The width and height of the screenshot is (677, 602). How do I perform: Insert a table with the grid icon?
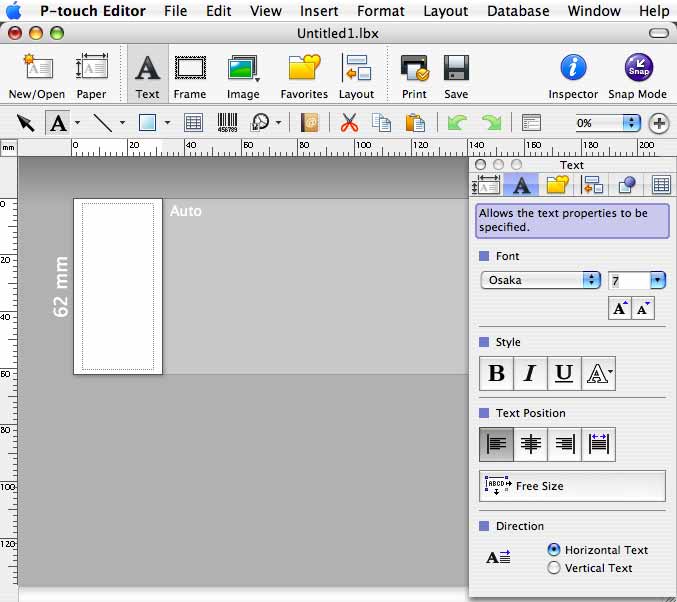[x=193, y=123]
